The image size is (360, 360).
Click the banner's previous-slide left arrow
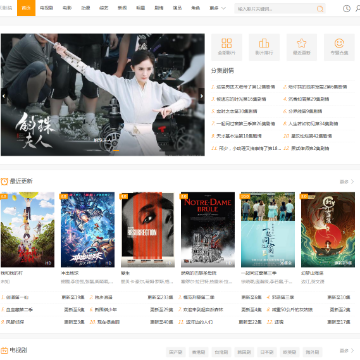[x=4, y=96]
